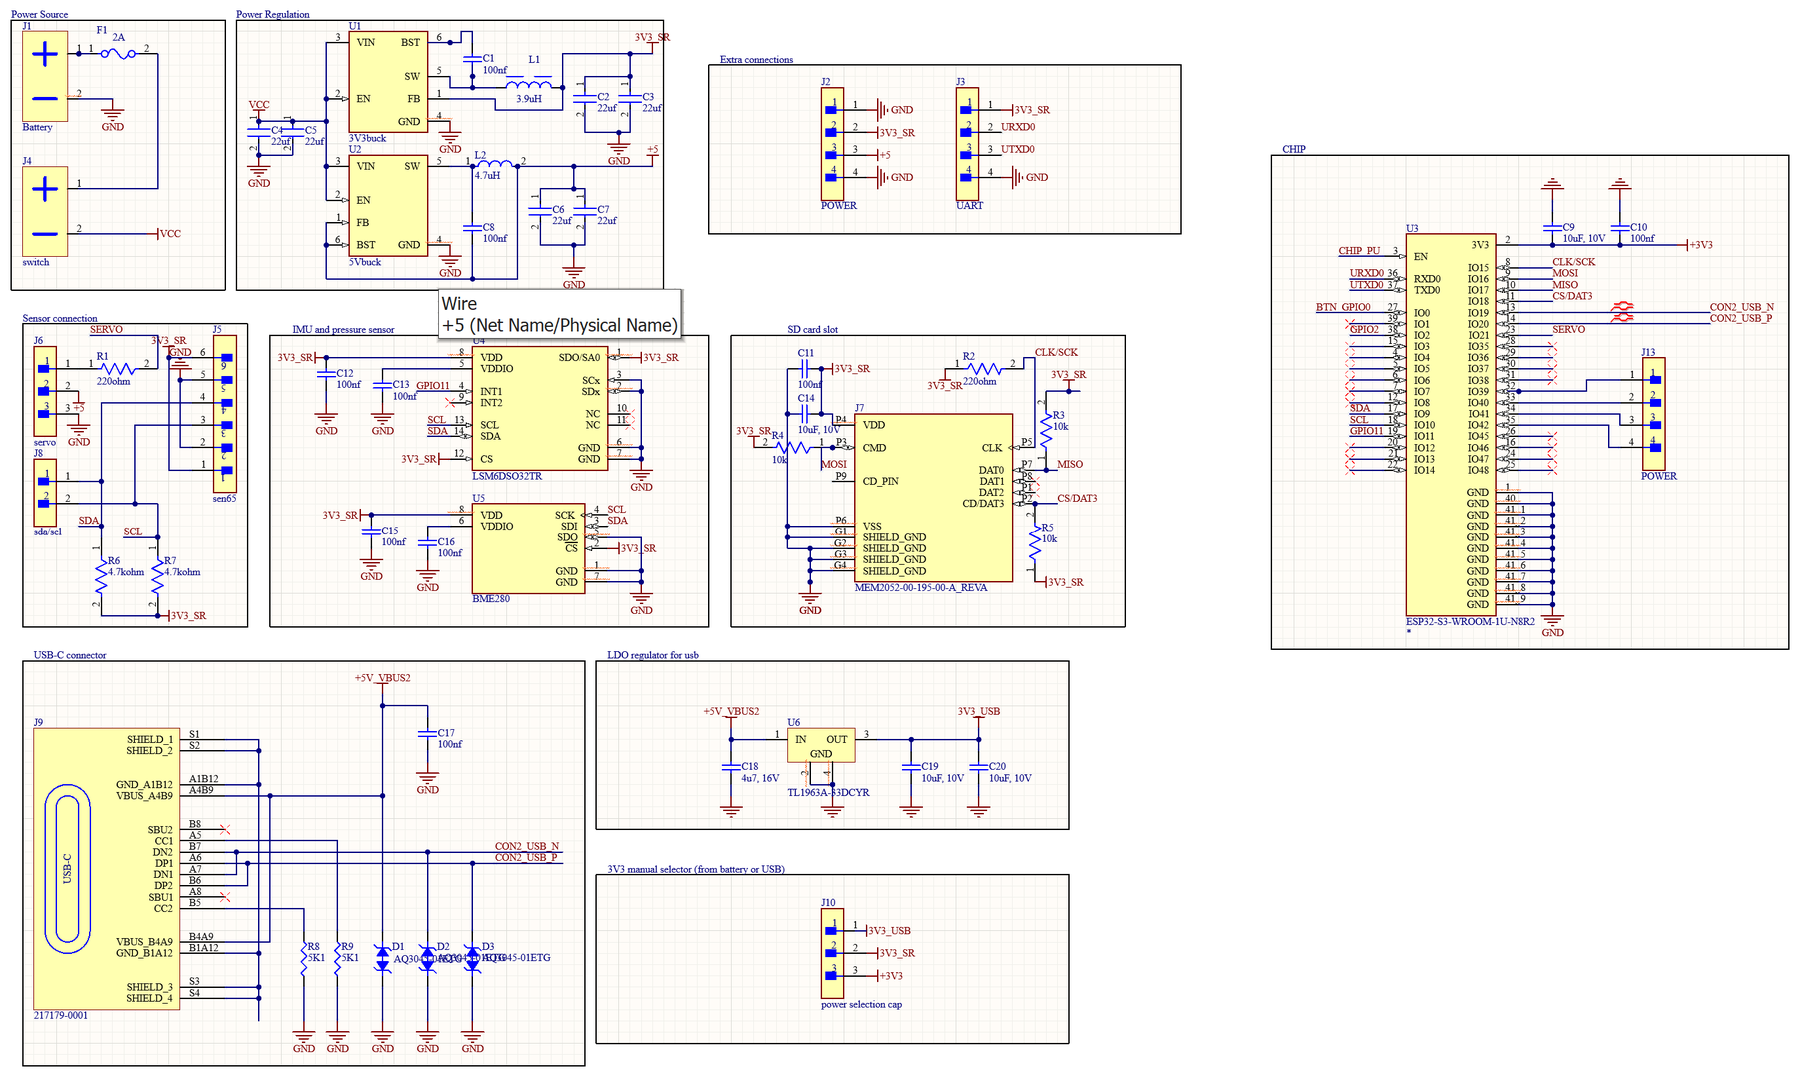
Task: Select the J4 switch connector symbol
Action: pyautogui.click(x=45, y=211)
